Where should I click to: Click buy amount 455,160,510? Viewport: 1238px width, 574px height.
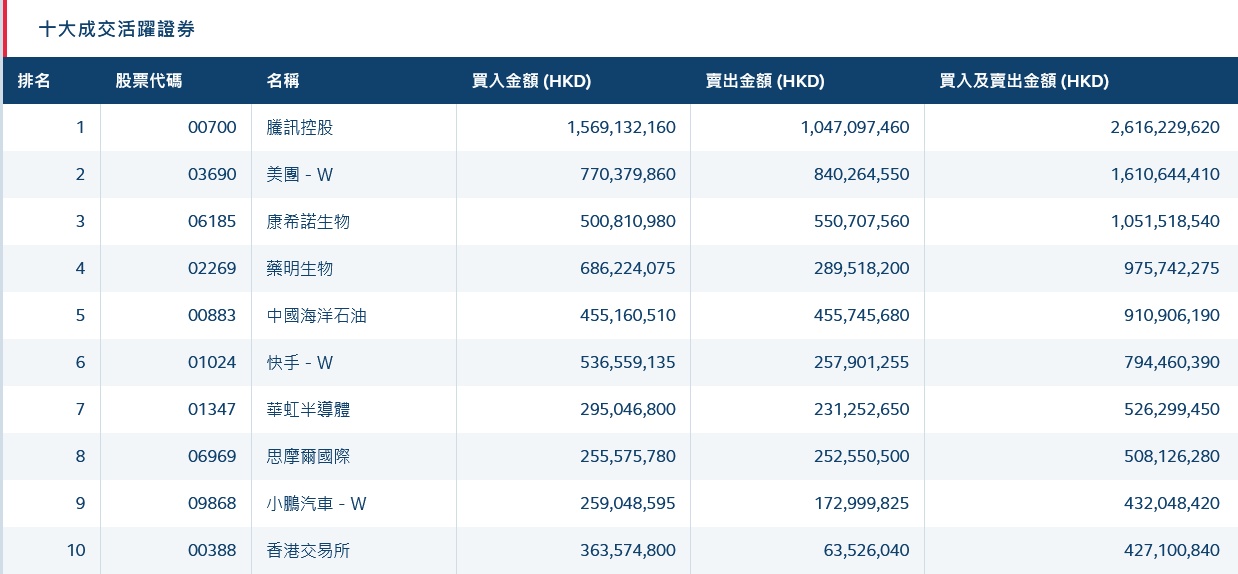[x=628, y=315]
